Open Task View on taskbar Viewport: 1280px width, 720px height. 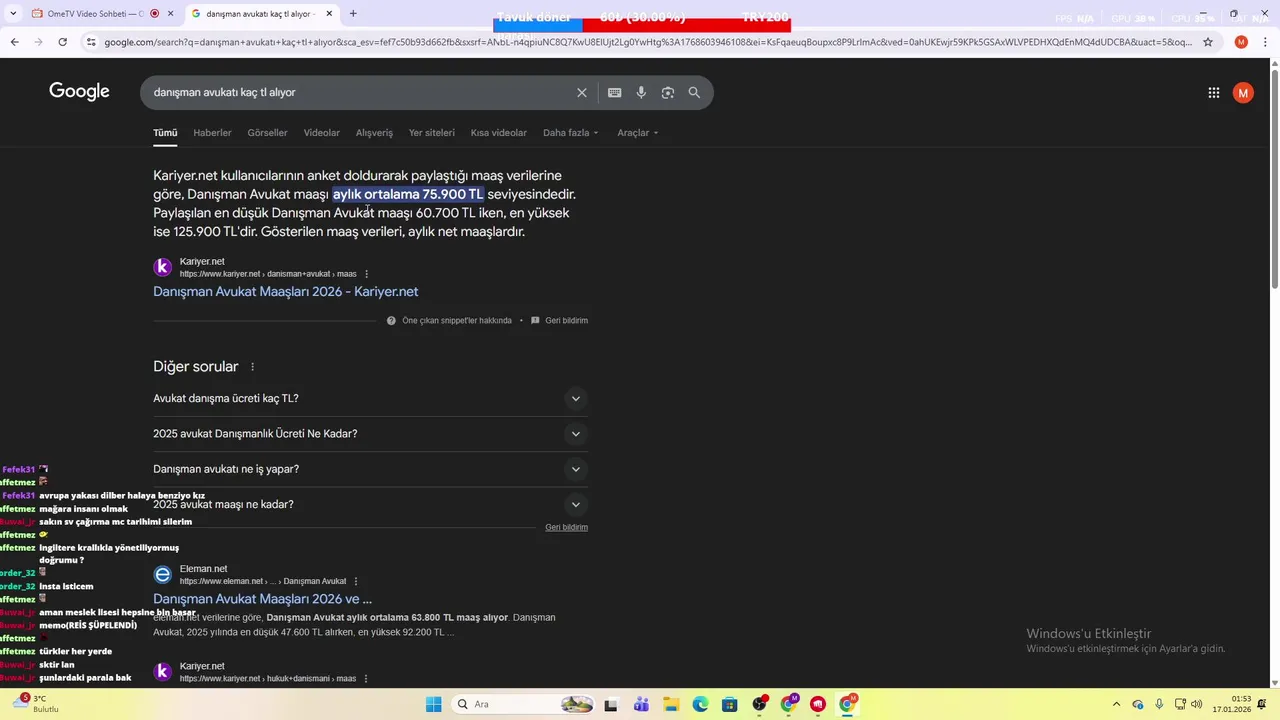[x=611, y=704]
